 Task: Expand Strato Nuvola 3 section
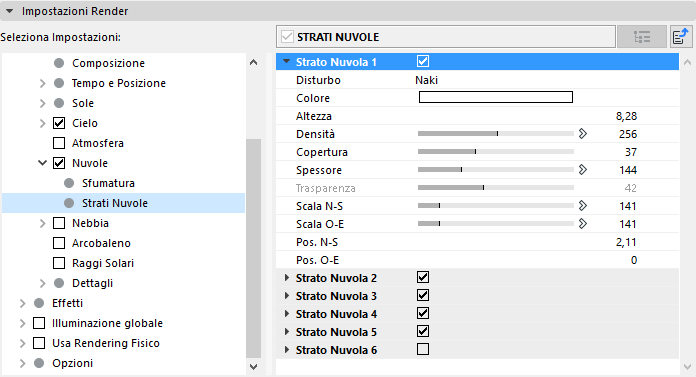[287, 295]
